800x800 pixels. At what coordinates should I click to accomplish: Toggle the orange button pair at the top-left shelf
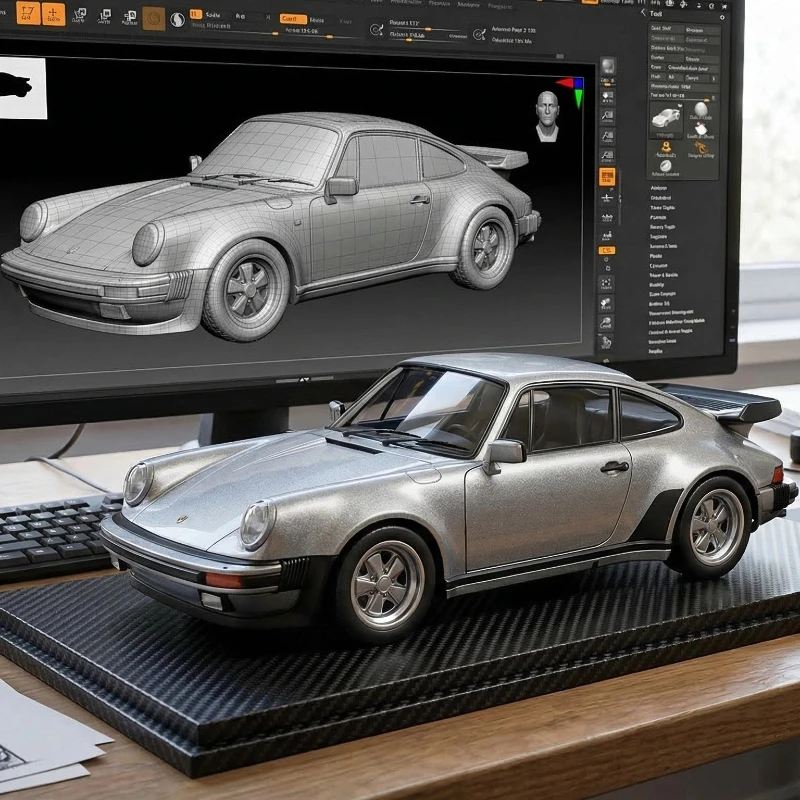[x=40, y=14]
